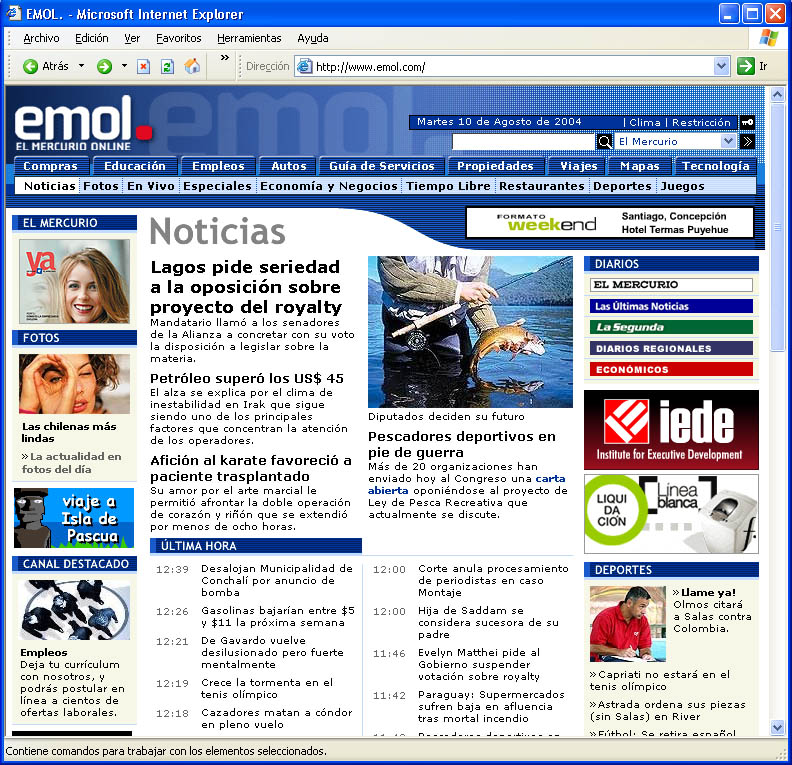Open the Clima link
The height and width of the screenshot is (765, 792).
click(645, 122)
